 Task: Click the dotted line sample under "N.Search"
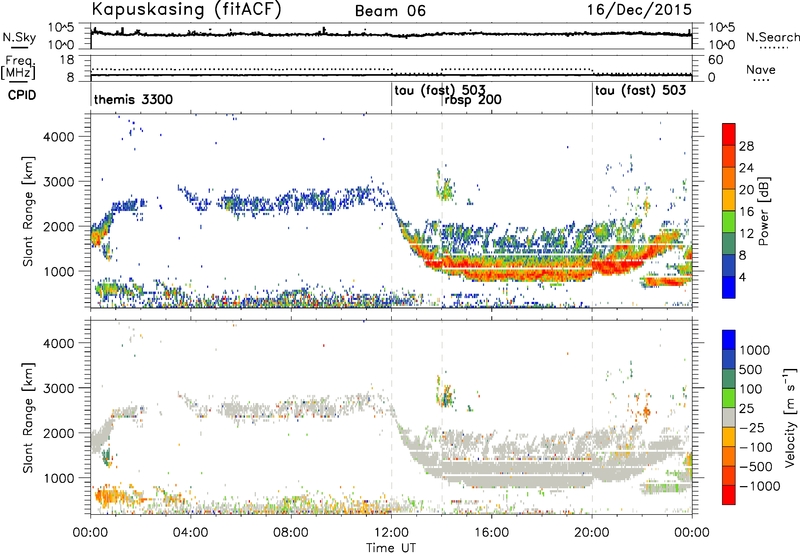773,48
